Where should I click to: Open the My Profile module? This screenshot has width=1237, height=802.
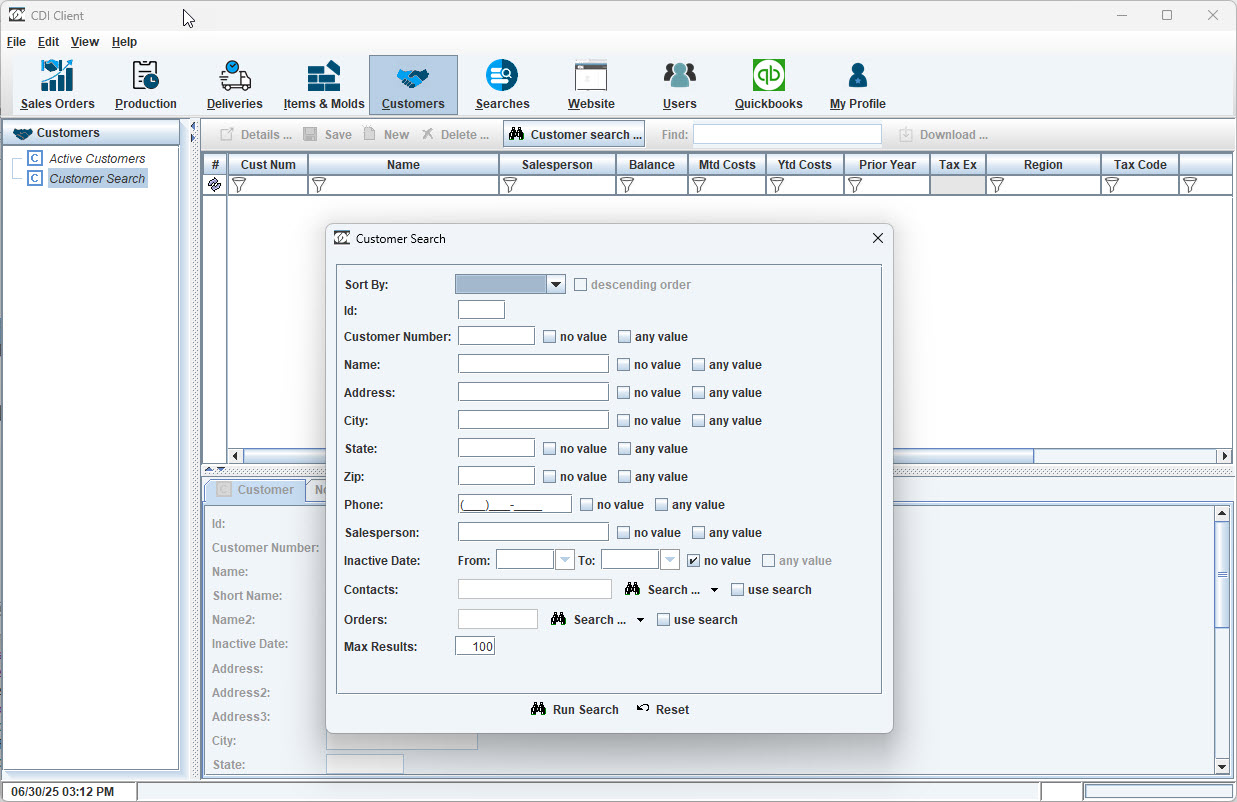point(858,85)
